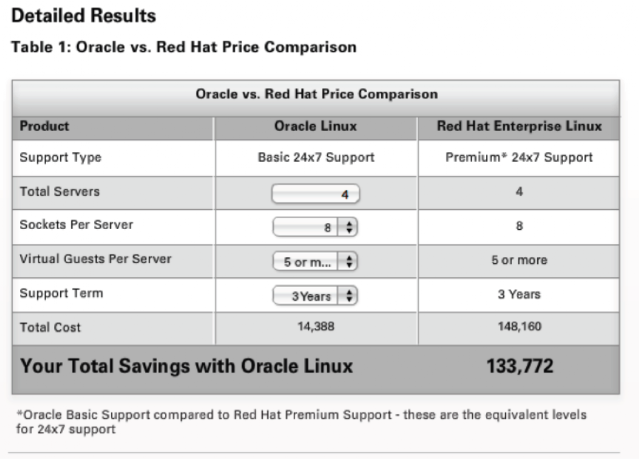The height and width of the screenshot is (459, 640).
Task: Click the Total Servers input field
Action: [316, 193]
